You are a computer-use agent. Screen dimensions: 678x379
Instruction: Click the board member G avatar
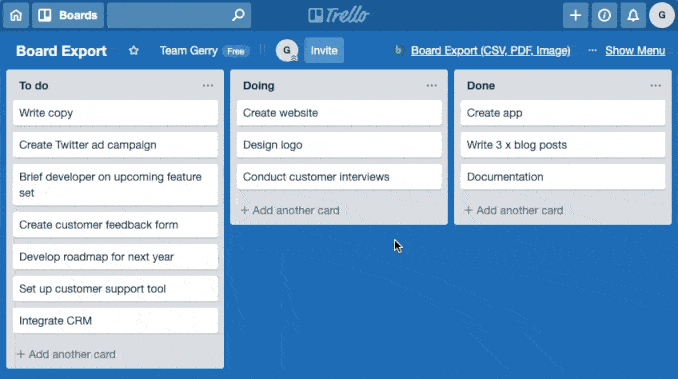click(287, 51)
